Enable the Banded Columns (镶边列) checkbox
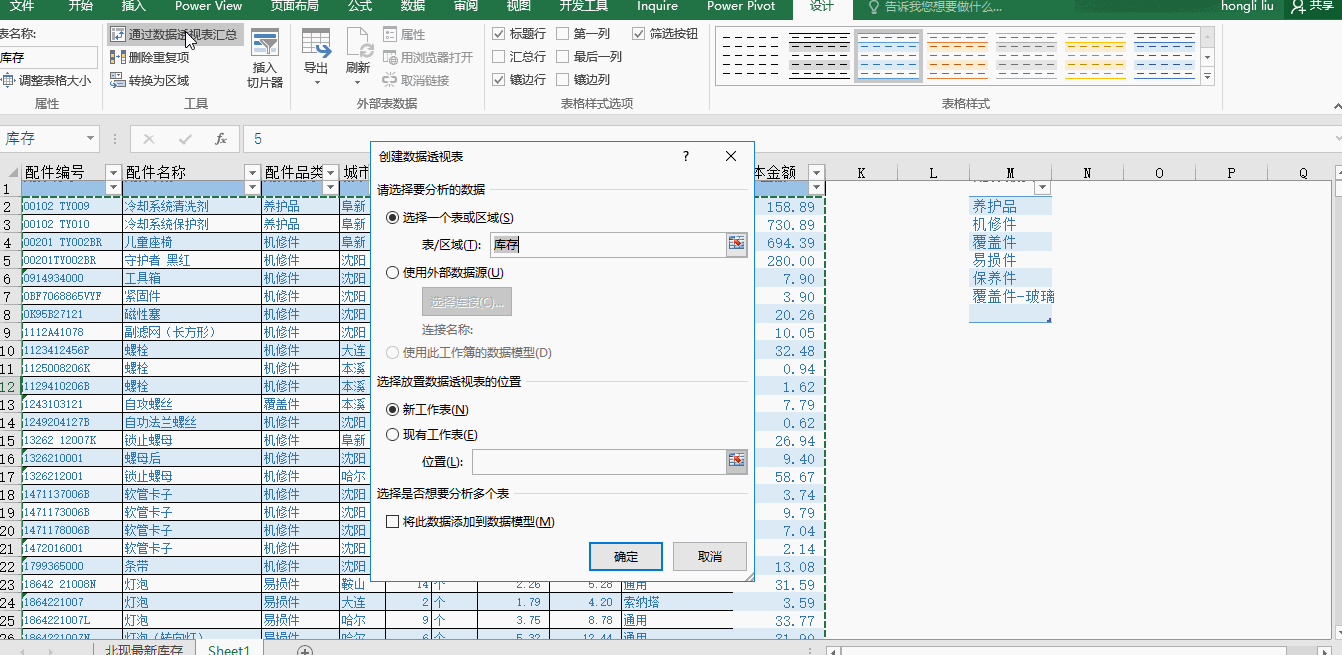This screenshot has height=655, width=1342. pyautogui.click(x=563, y=80)
